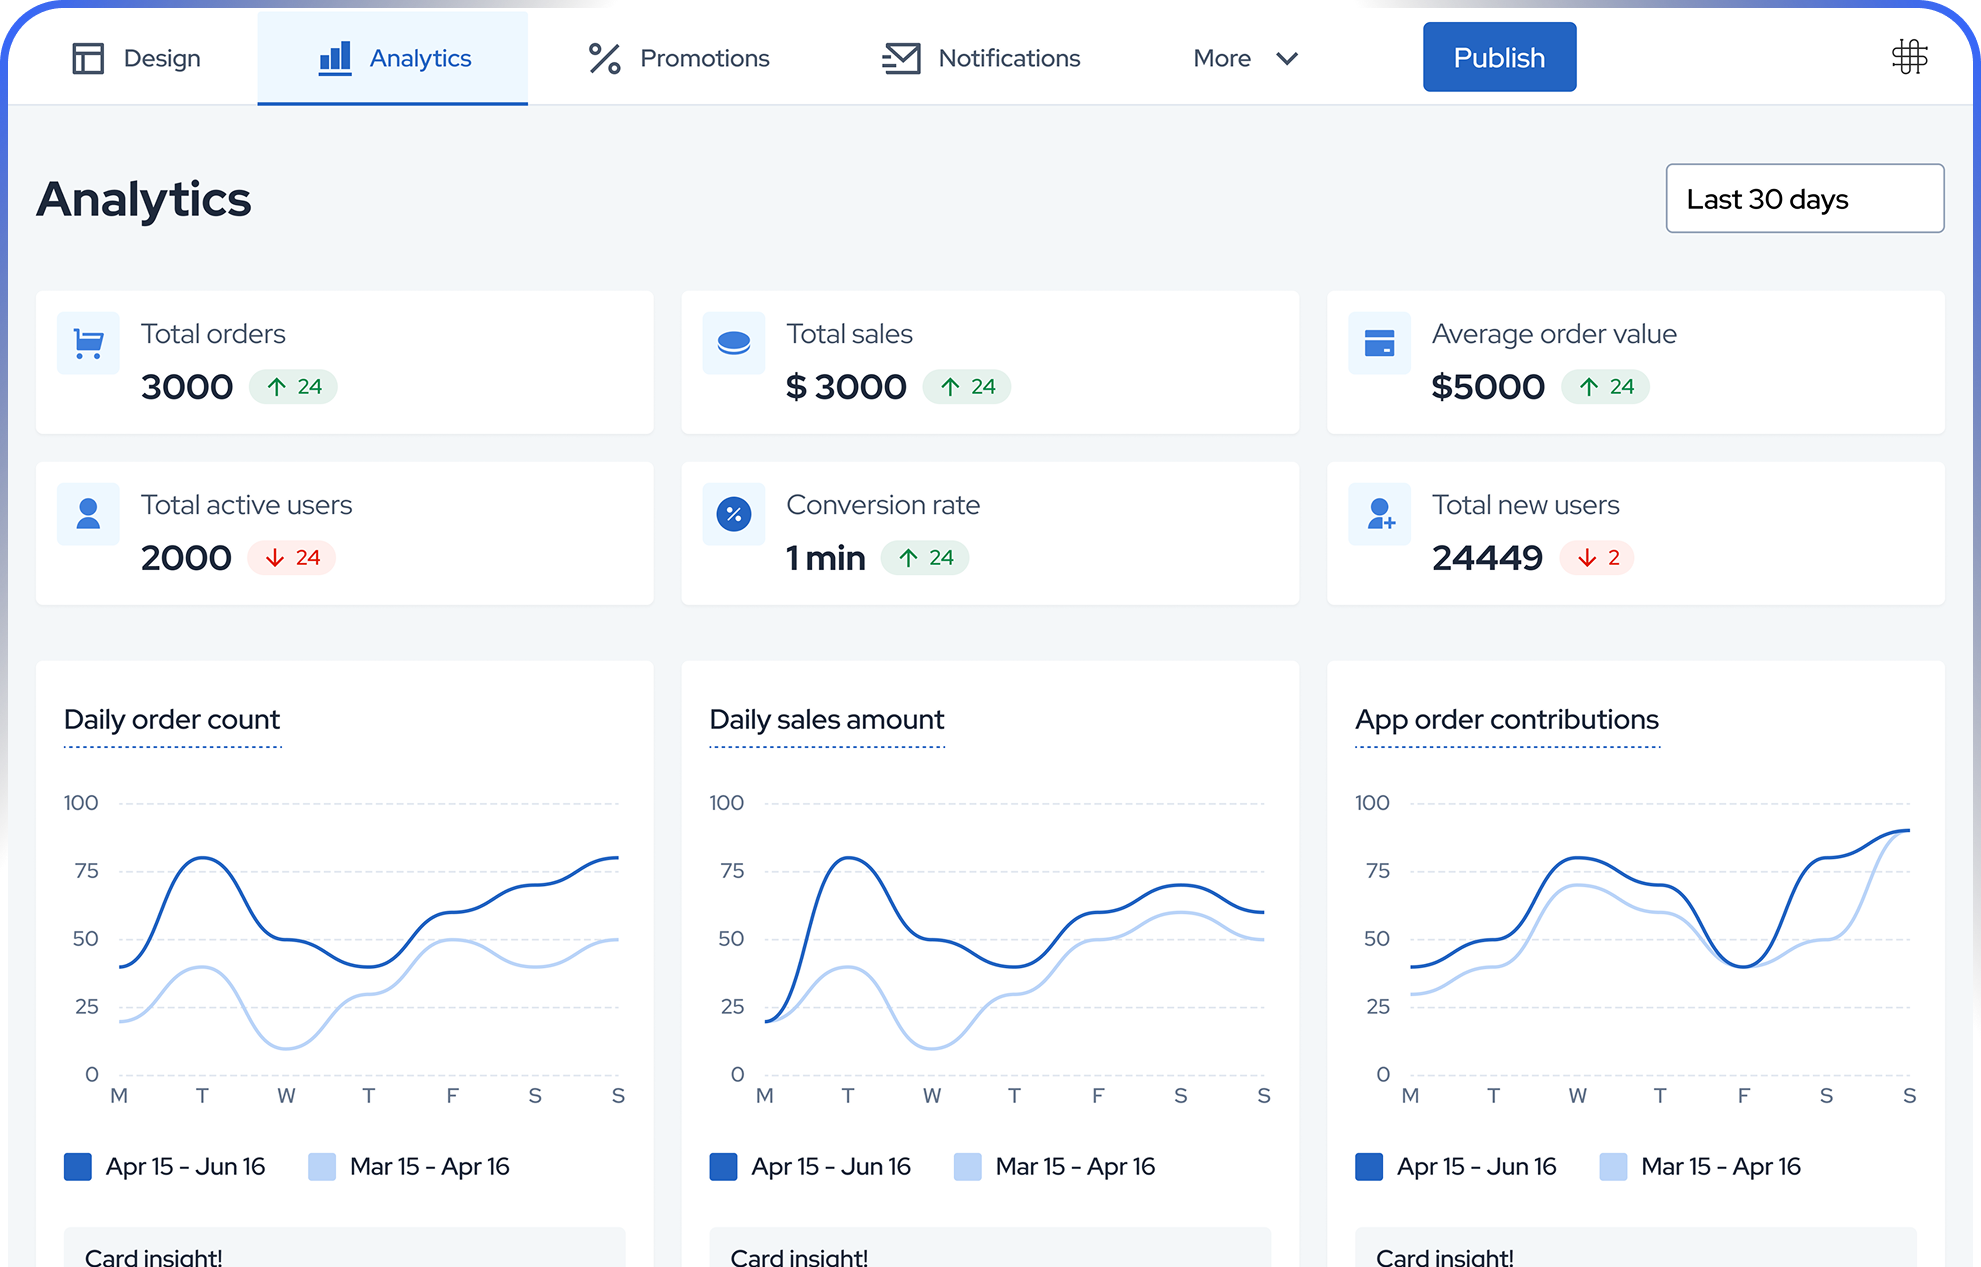Expand the More menu chevron
This screenshot has width=1981, height=1267.
point(1287,58)
